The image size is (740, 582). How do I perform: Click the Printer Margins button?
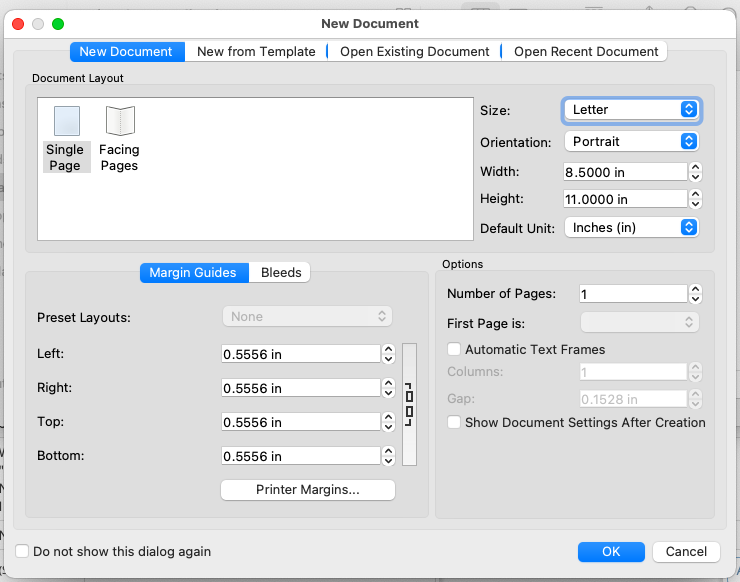(307, 490)
